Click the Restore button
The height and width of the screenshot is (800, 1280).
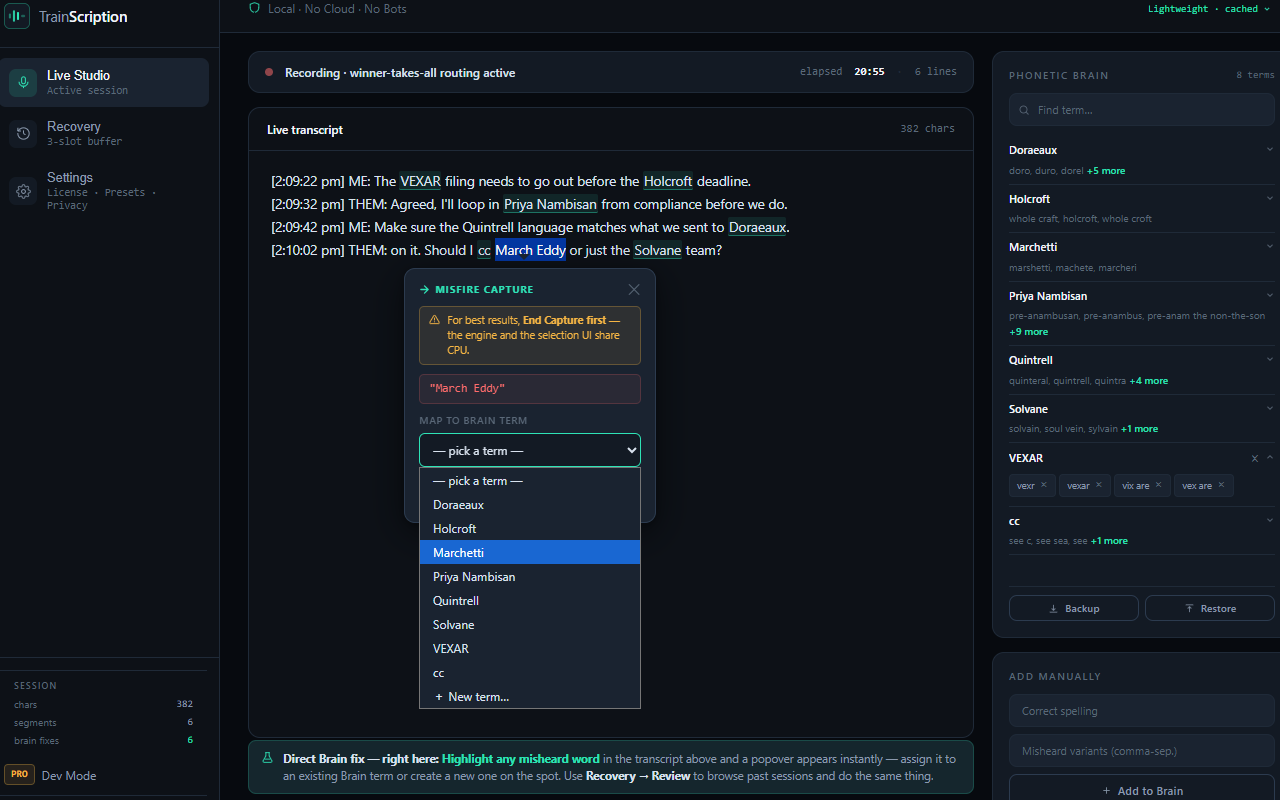click(x=1210, y=608)
